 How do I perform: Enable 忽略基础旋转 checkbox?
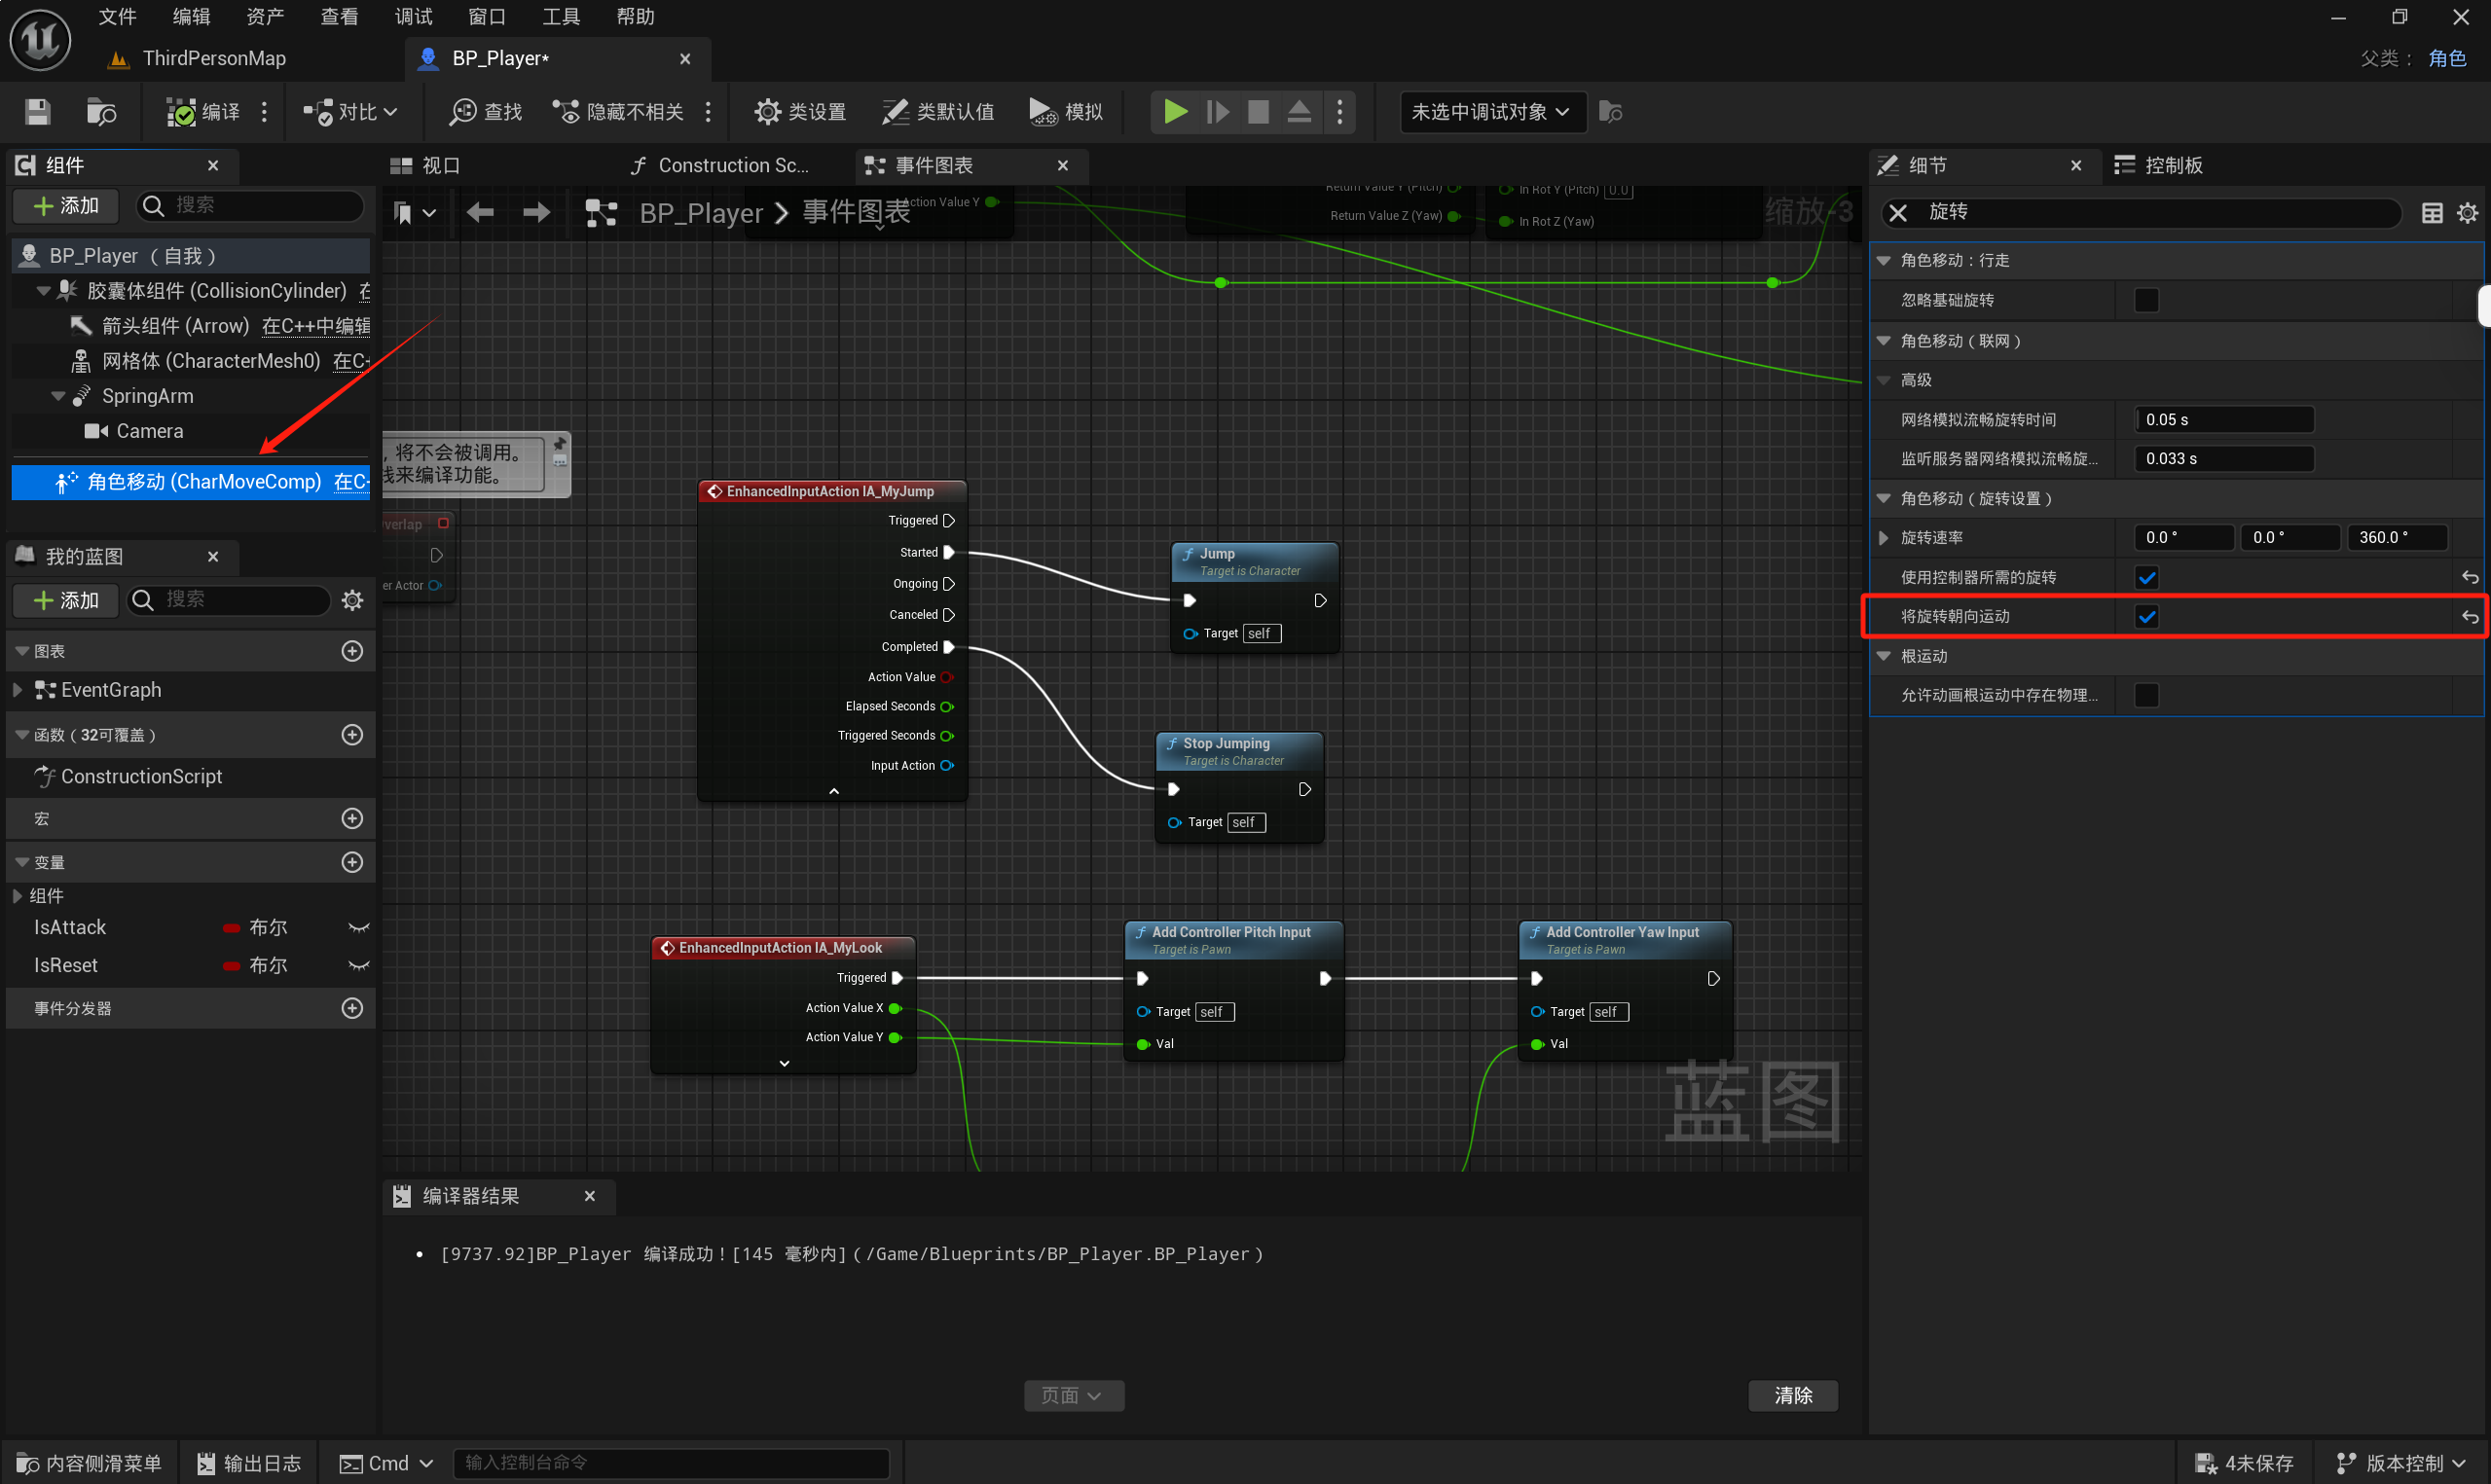point(2146,300)
